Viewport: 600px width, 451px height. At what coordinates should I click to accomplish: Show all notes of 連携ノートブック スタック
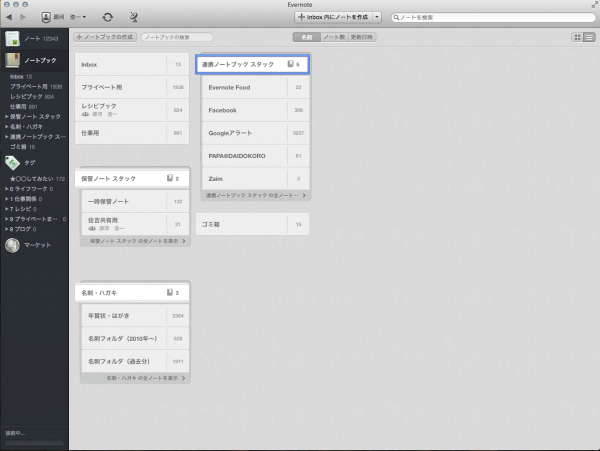pyautogui.click(x=256, y=195)
